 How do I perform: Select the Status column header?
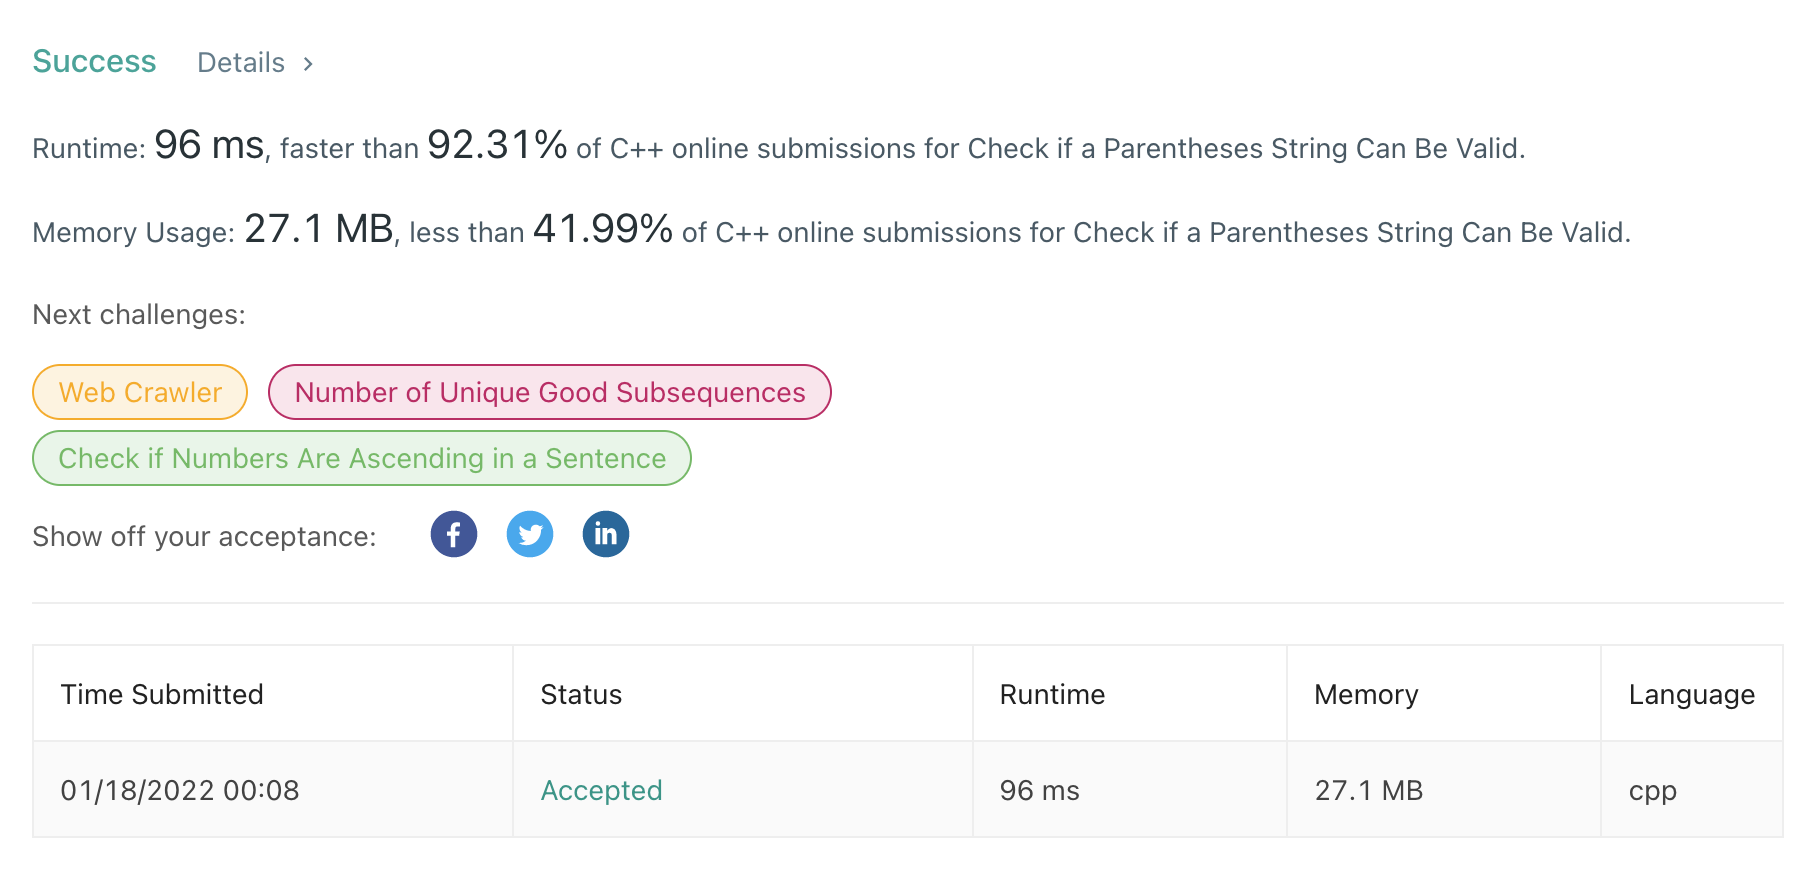coord(581,694)
